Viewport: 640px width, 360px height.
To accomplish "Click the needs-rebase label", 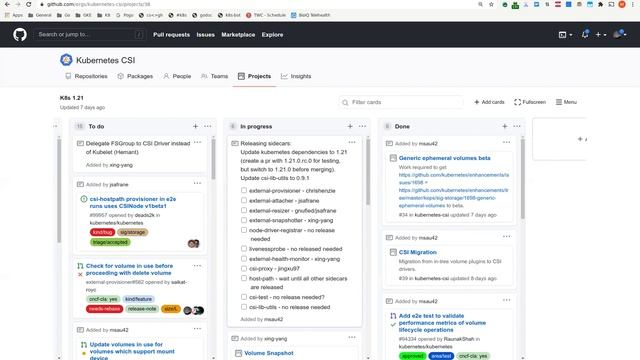I will pos(104,309).
